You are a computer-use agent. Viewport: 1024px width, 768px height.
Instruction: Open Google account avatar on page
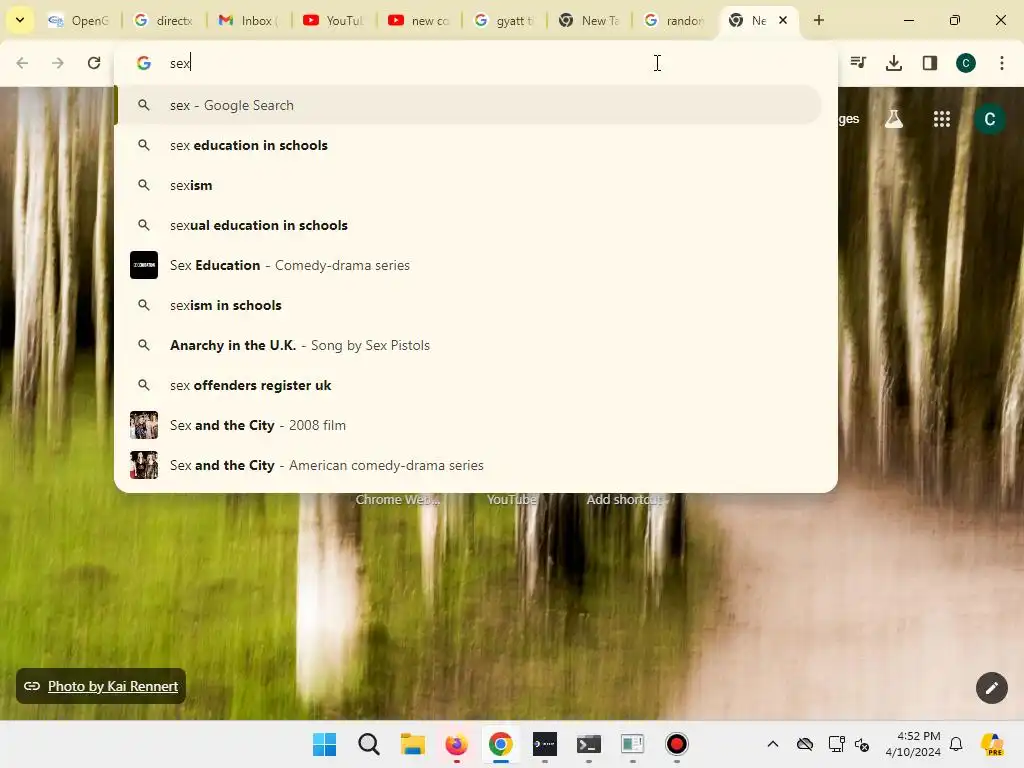point(990,119)
